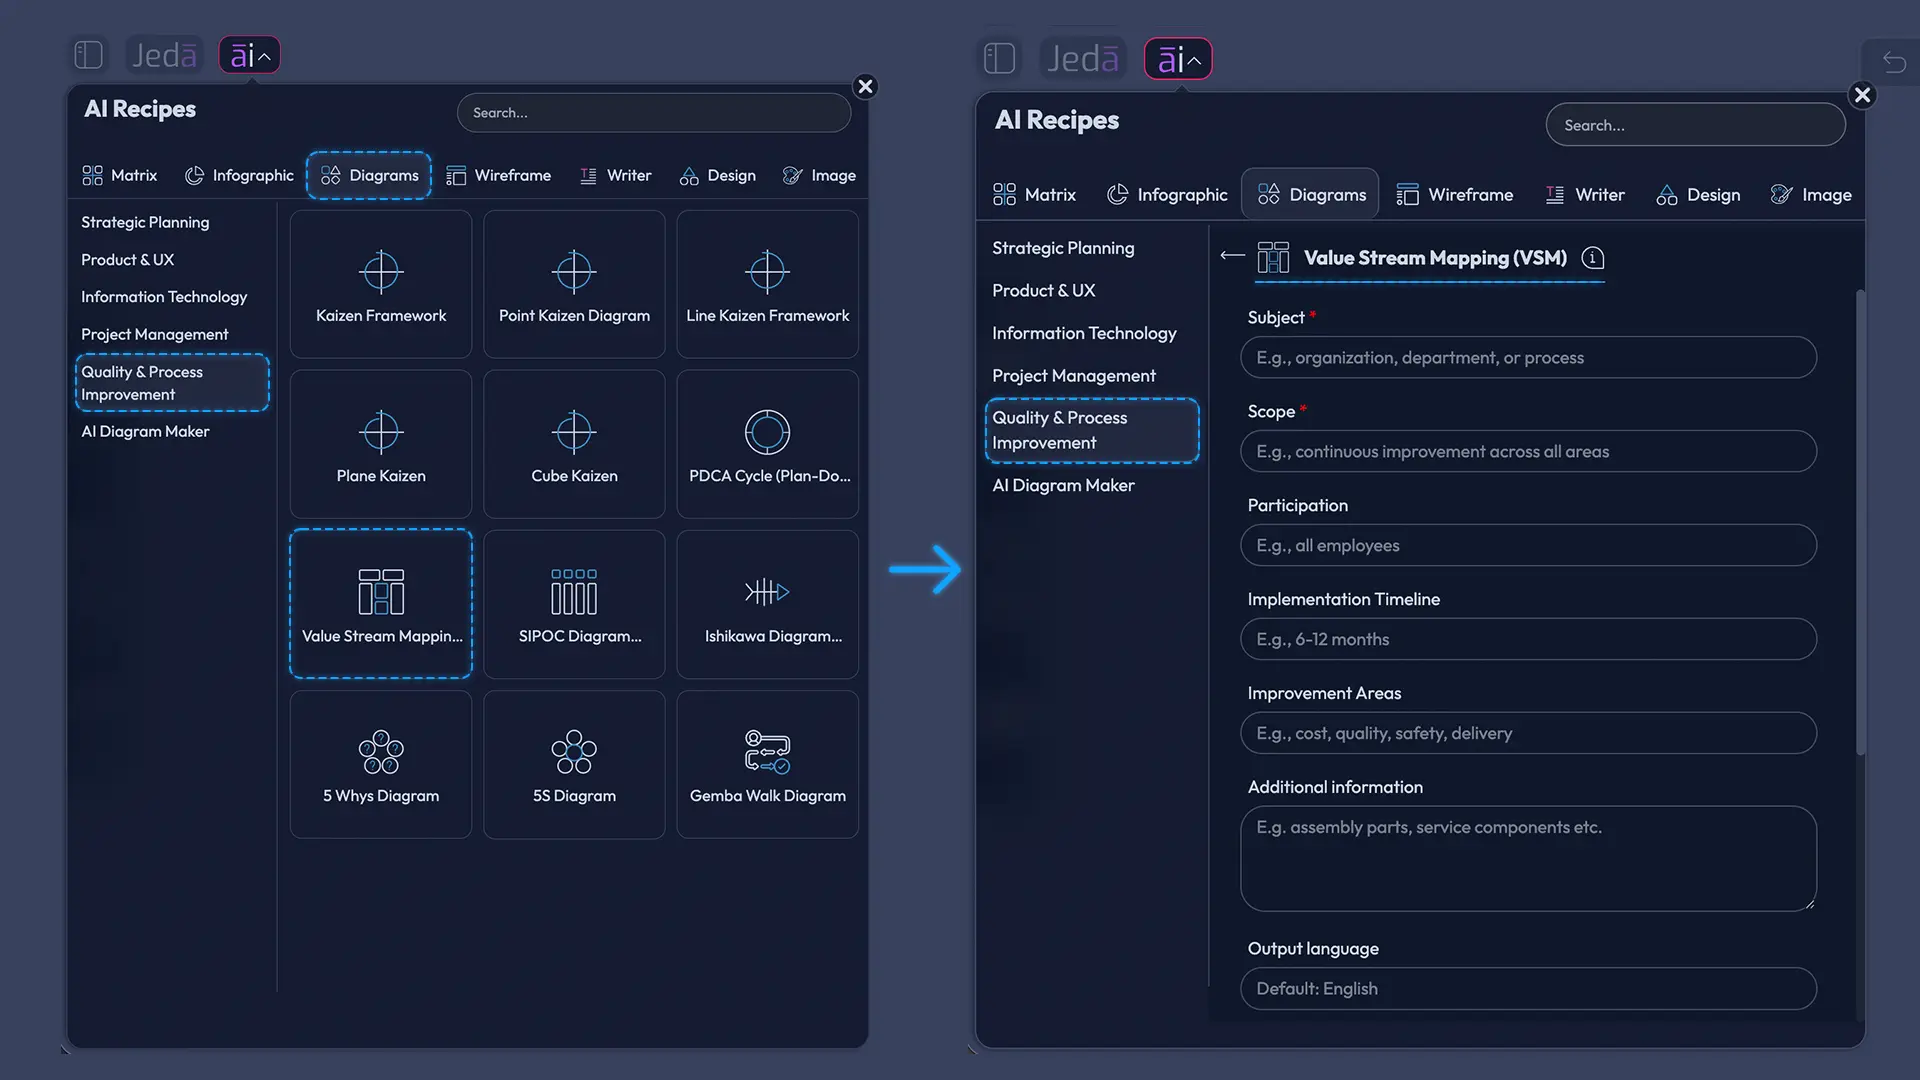Image resolution: width=1920 pixels, height=1080 pixels.
Task: Select the Diagrams tab in left panel
Action: coord(369,176)
